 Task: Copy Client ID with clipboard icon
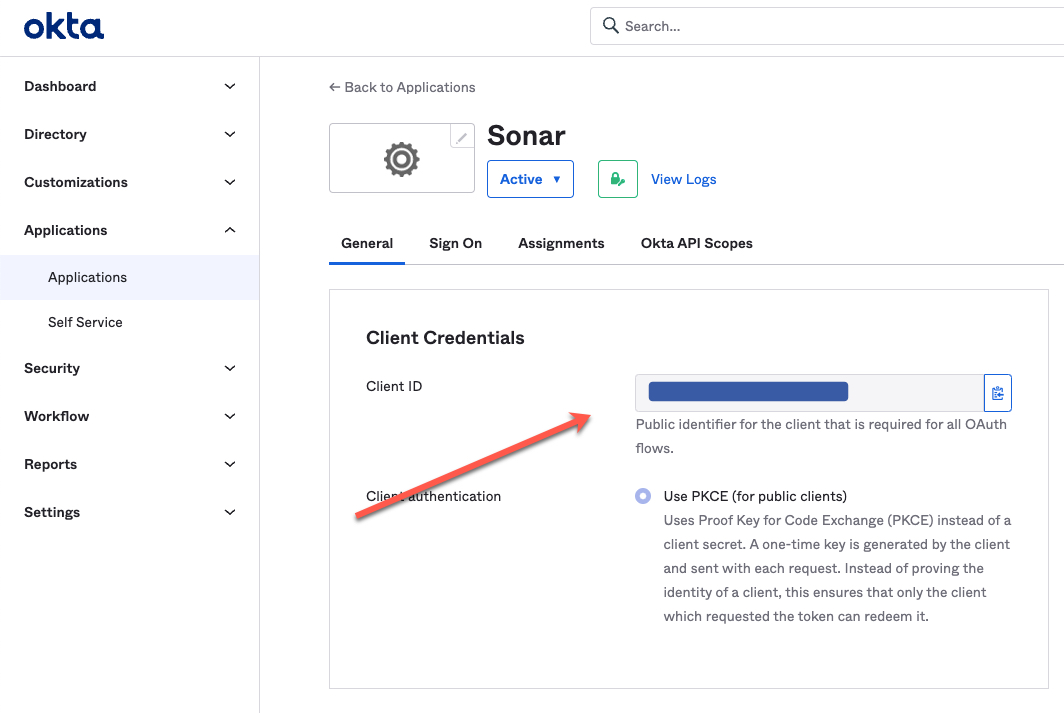998,393
